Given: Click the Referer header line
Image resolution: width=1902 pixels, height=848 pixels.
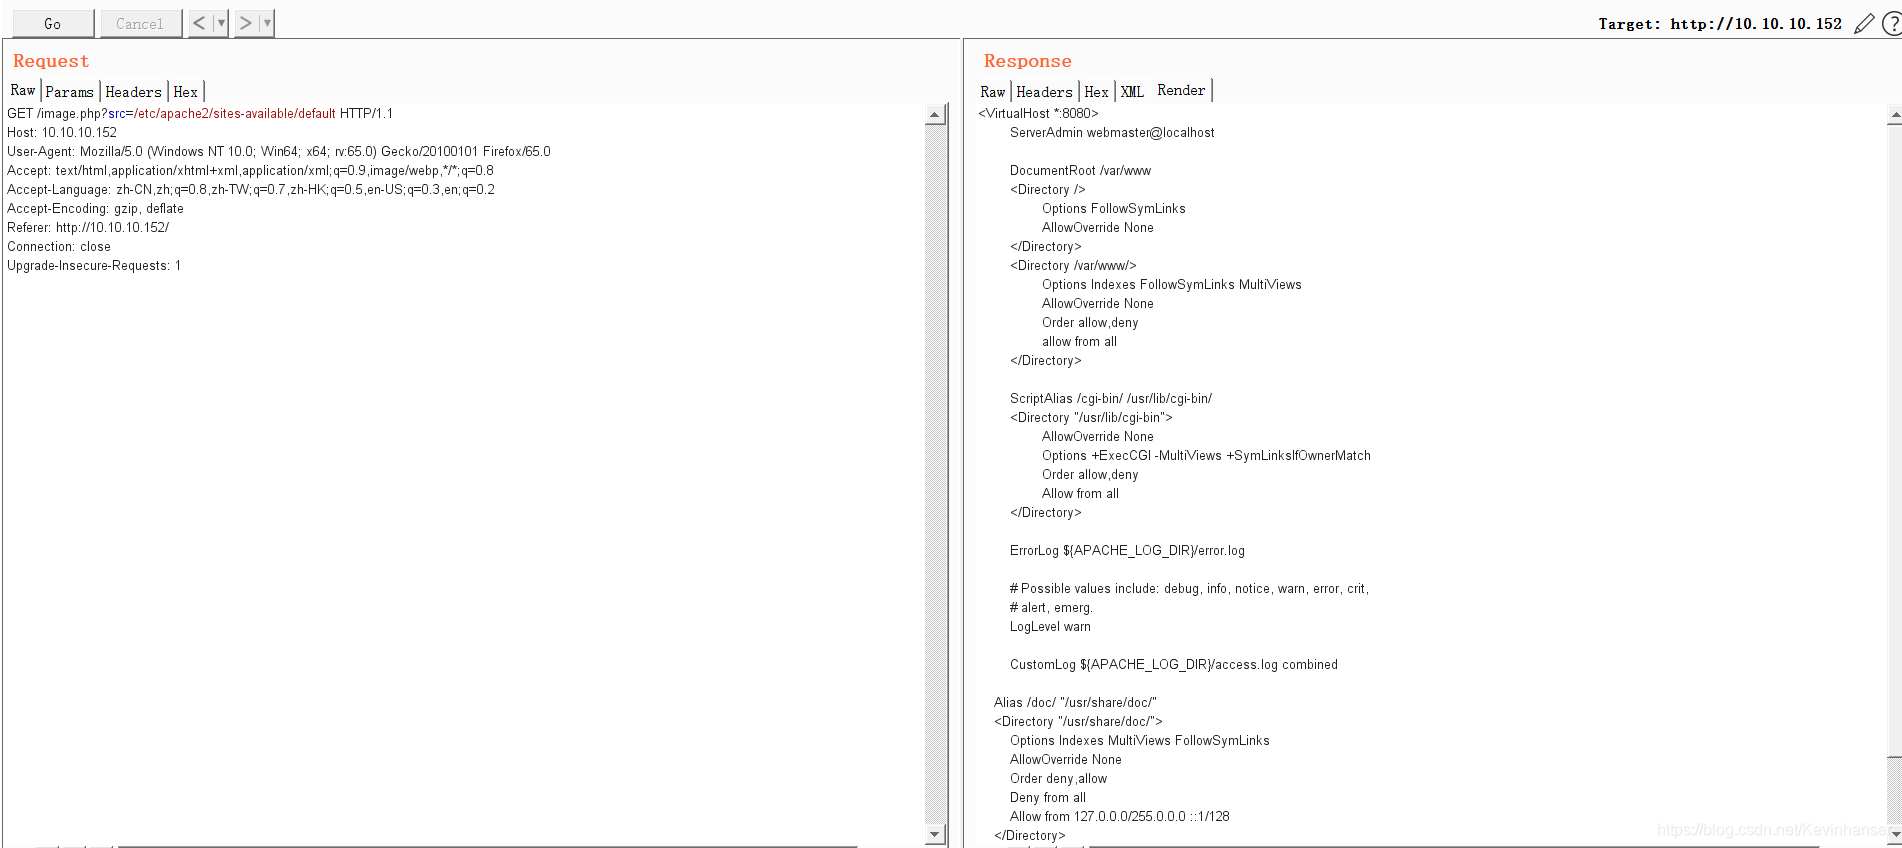Looking at the screenshot, I should 88,227.
